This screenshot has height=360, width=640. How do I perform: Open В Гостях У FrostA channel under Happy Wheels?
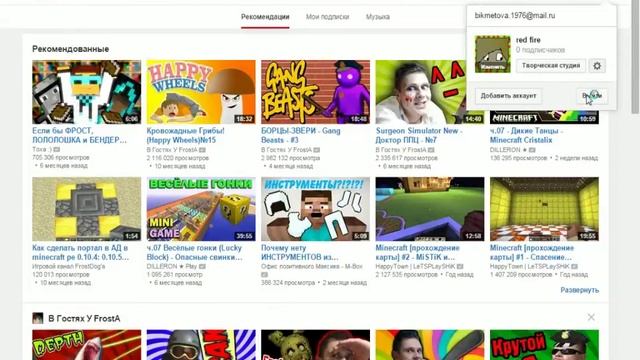172,150
